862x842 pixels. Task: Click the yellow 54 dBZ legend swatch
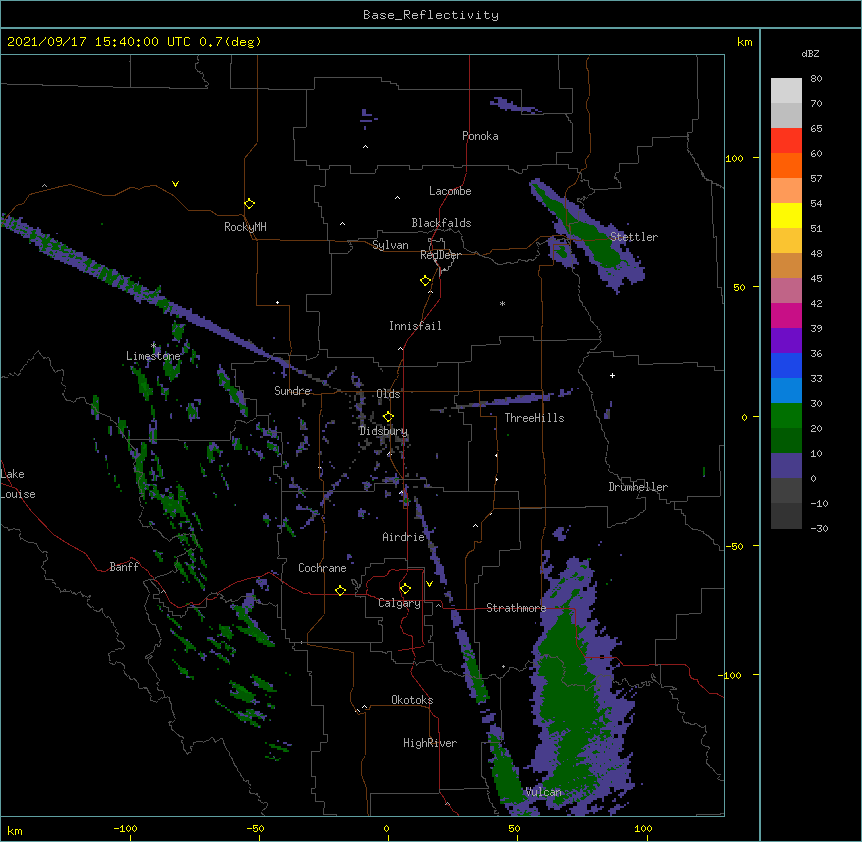(786, 215)
